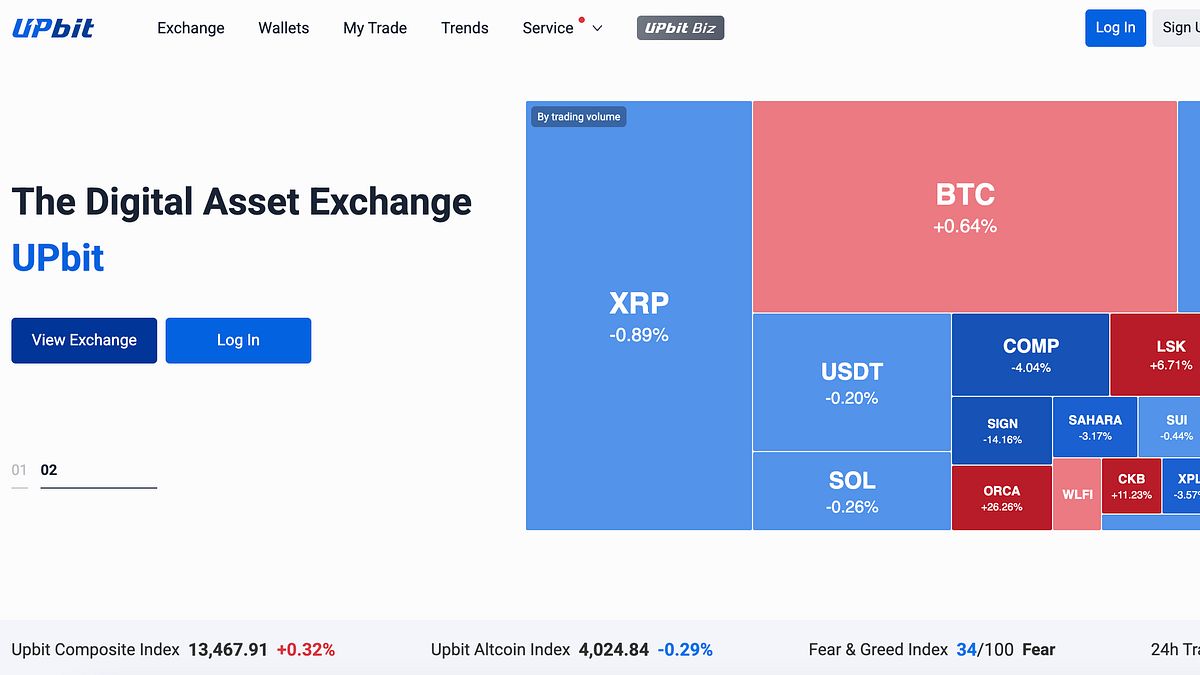Open My Trade in navigation

[375, 28]
